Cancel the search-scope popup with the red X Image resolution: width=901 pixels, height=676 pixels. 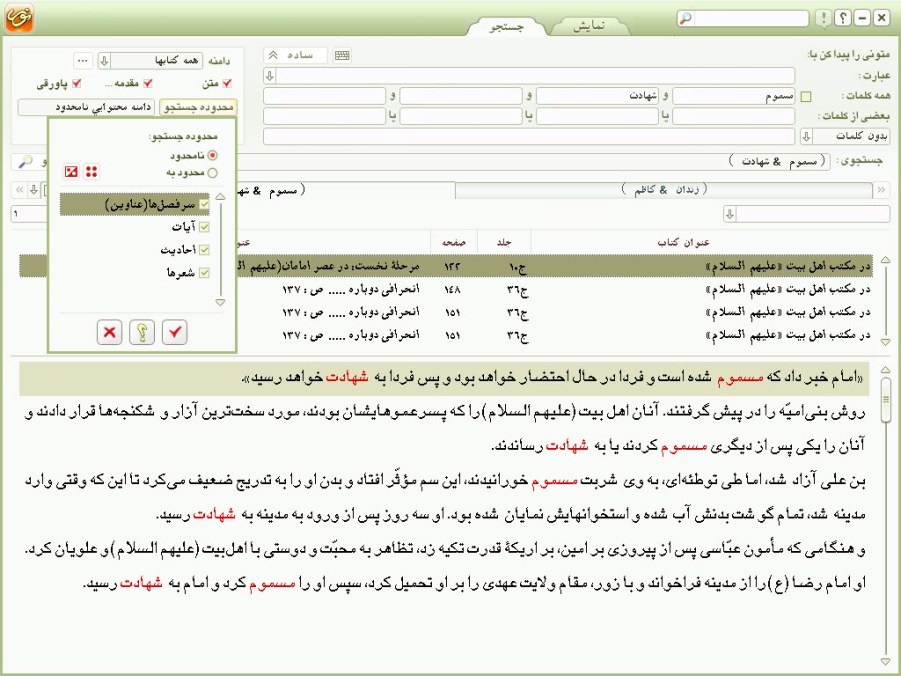tap(109, 332)
